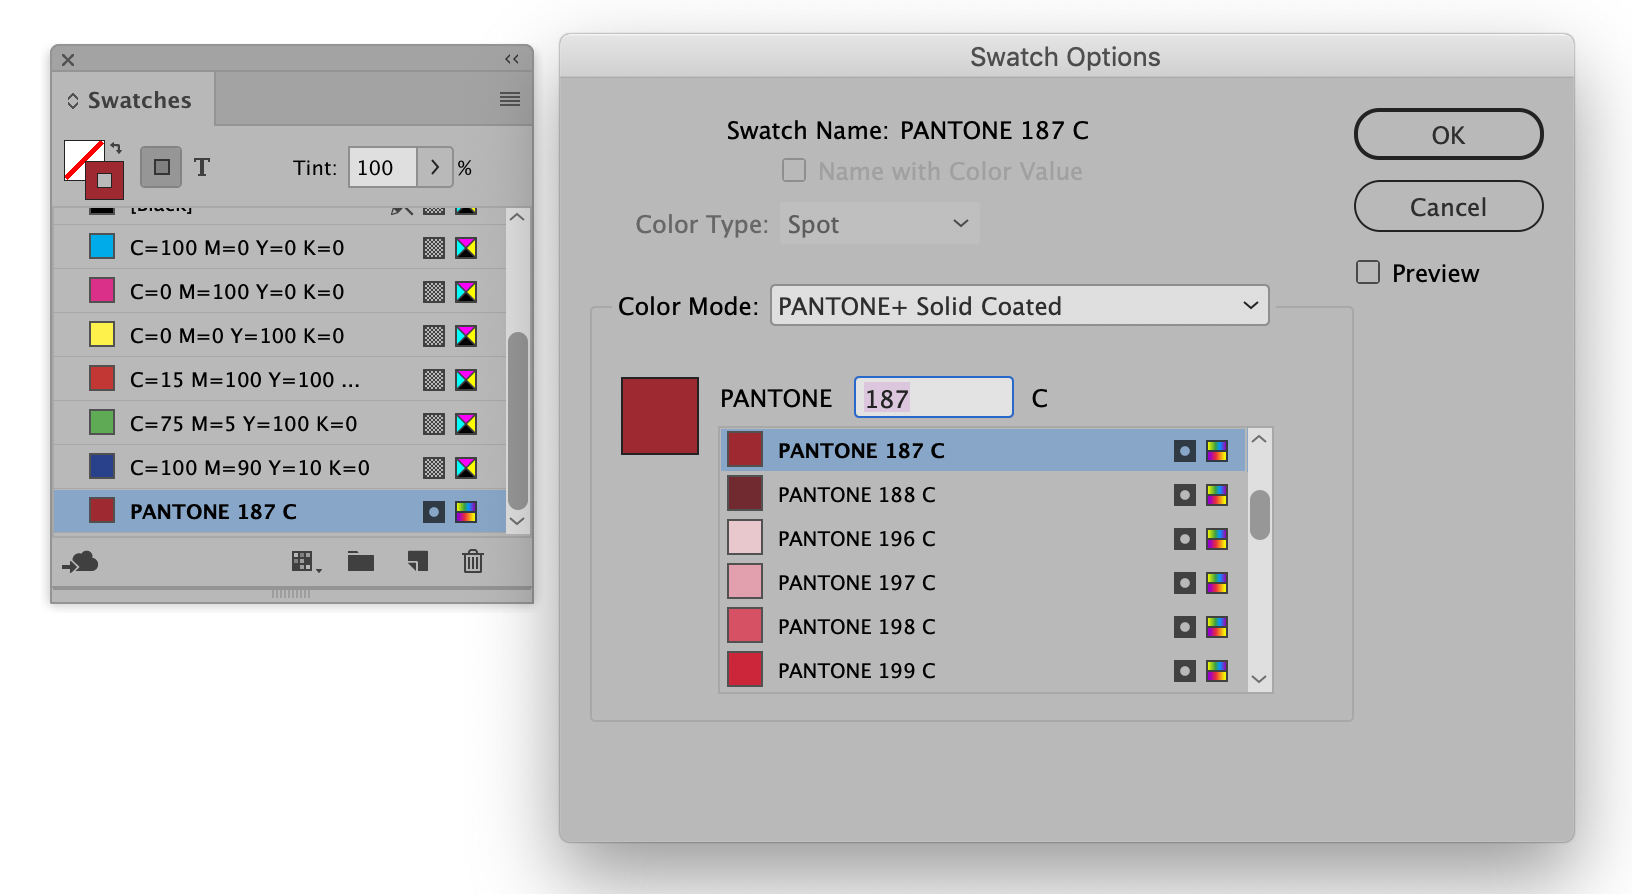Viewport: 1632px width, 894px height.
Task: Open the Swatches panel menu icon
Action: (x=510, y=99)
